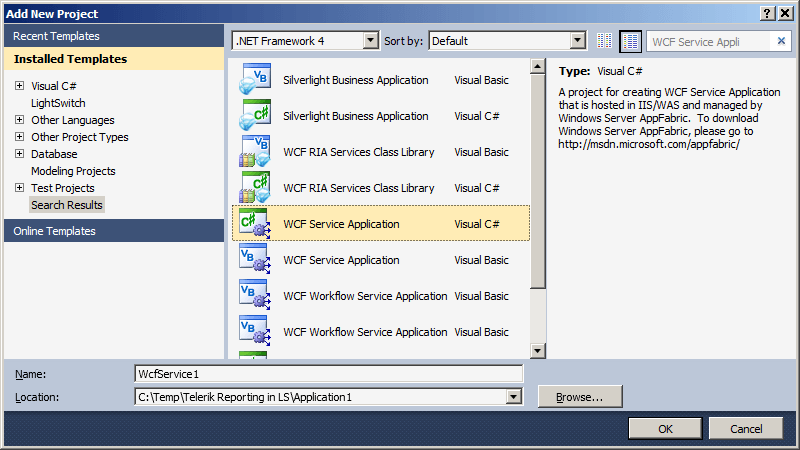Expand the Other Project Types node

pos(19,137)
